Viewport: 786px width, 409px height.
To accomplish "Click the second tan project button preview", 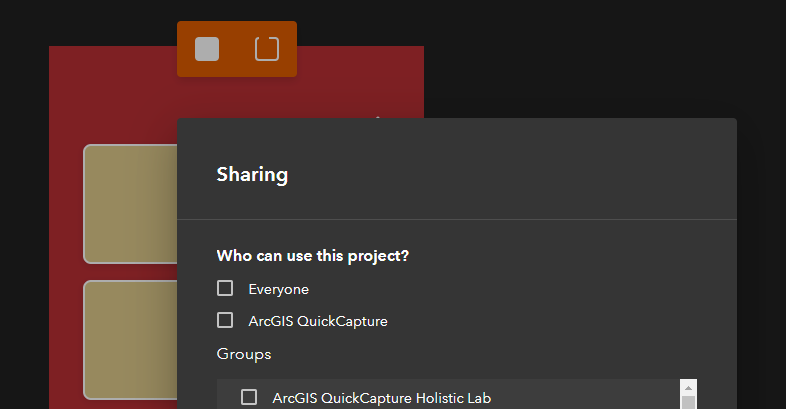I will pos(130,340).
